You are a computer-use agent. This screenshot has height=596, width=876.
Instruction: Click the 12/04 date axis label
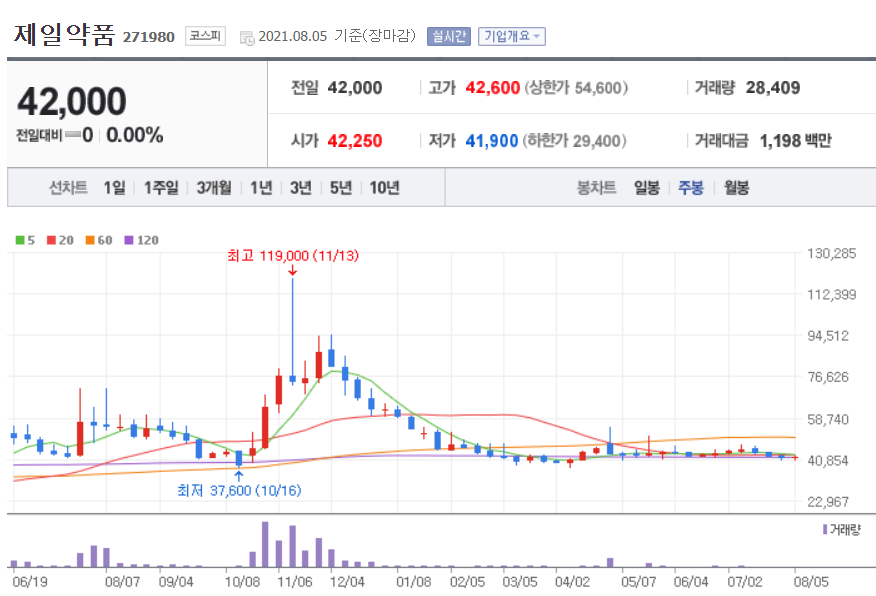pos(347,582)
